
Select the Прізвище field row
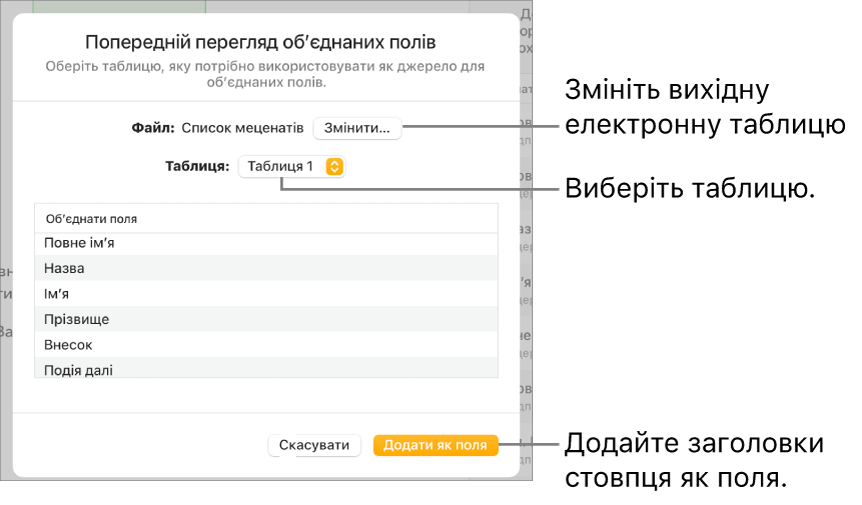tap(266, 319)
